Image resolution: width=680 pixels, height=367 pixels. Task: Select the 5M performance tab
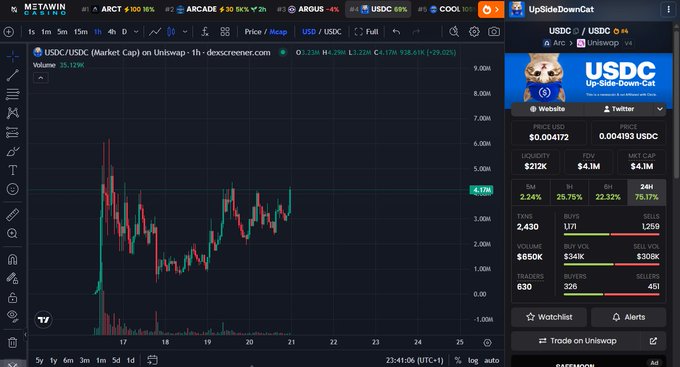pyautogui.click(x=530, y=192)
